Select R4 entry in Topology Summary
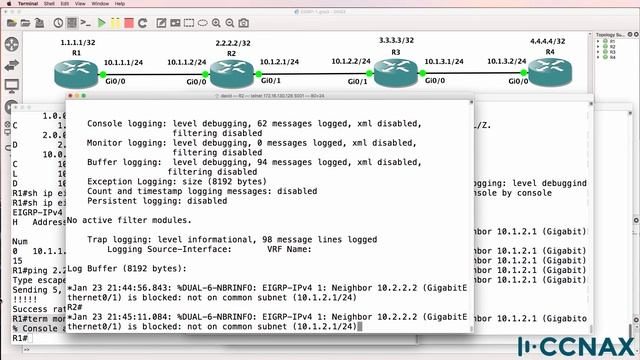Screen dimensions: 640x360 click(x=612, y=57)
